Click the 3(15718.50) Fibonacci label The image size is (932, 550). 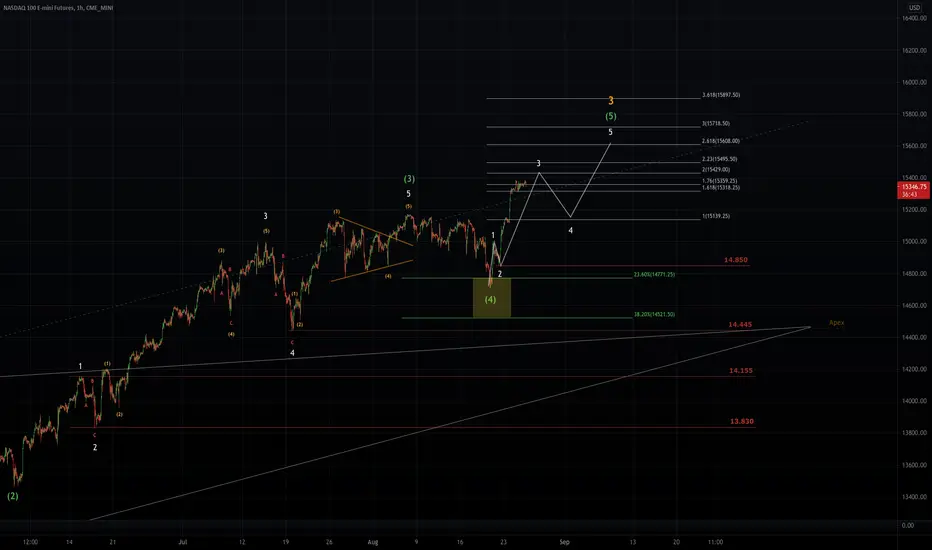coord(716,124)
